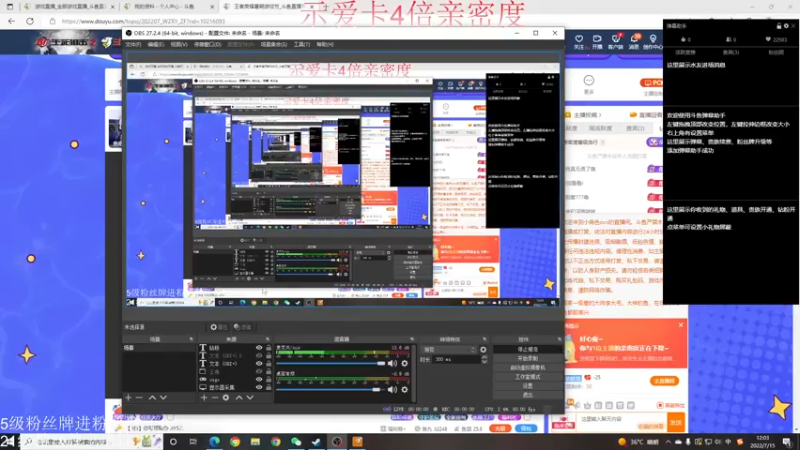This screenshot has height=450, width=800.
Task: Open the 文件(F) menu in OBS
Action: [x=133, y=45]
